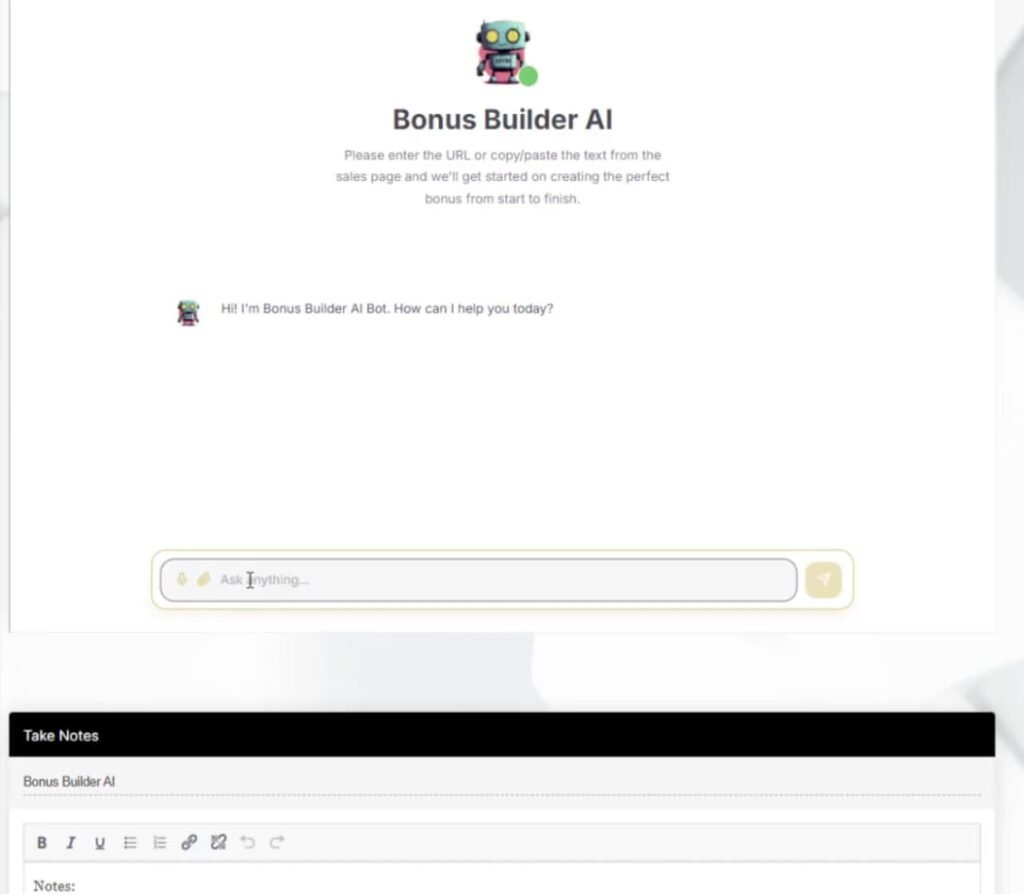Click the green online status dot
Screen dimensions: 1024x894
click(528, 76)
